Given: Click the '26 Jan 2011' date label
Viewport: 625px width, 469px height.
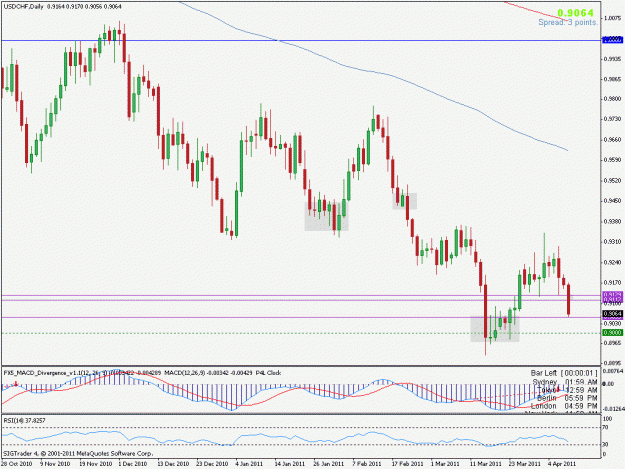Looking at the screenshot, I should pos(328,464).
